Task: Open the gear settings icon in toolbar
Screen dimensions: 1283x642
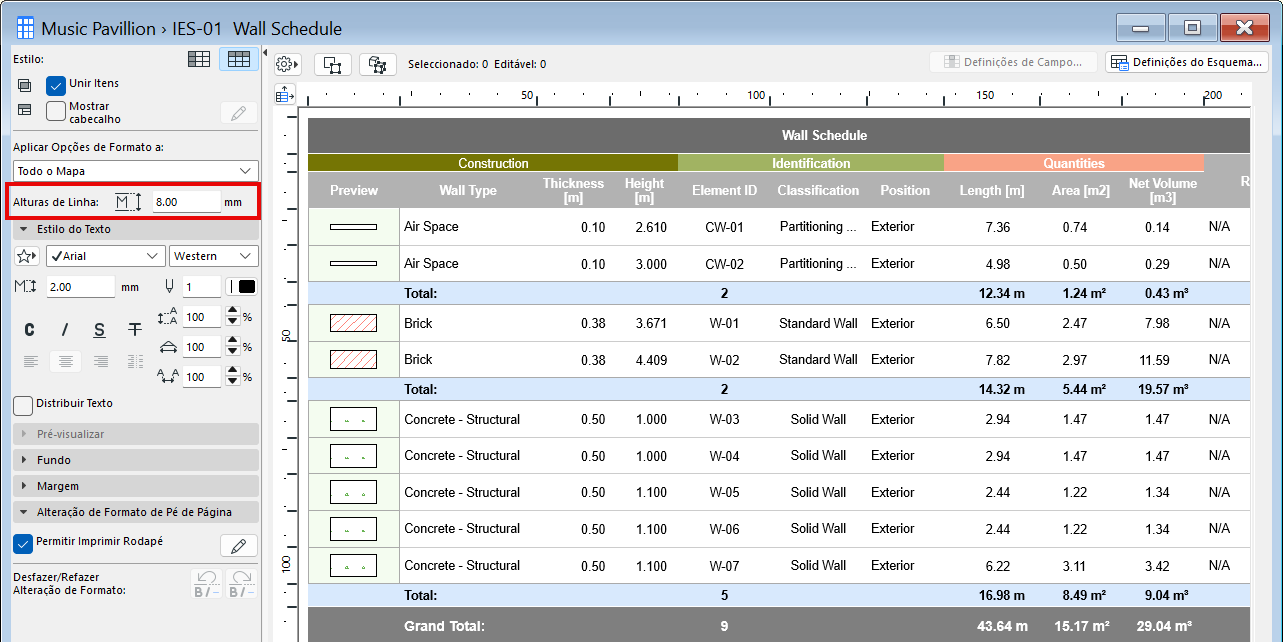Action: [x=287, y=64]
